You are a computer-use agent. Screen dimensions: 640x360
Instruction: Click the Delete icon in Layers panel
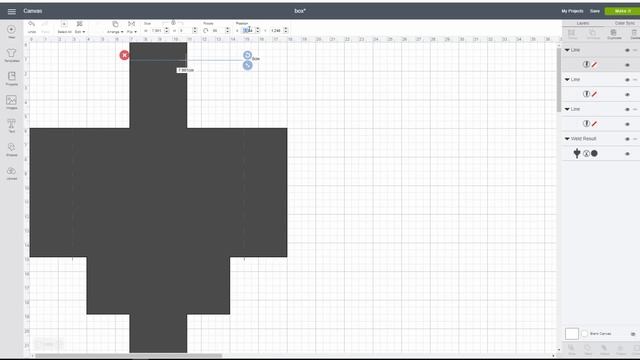(x=634, y=34)
